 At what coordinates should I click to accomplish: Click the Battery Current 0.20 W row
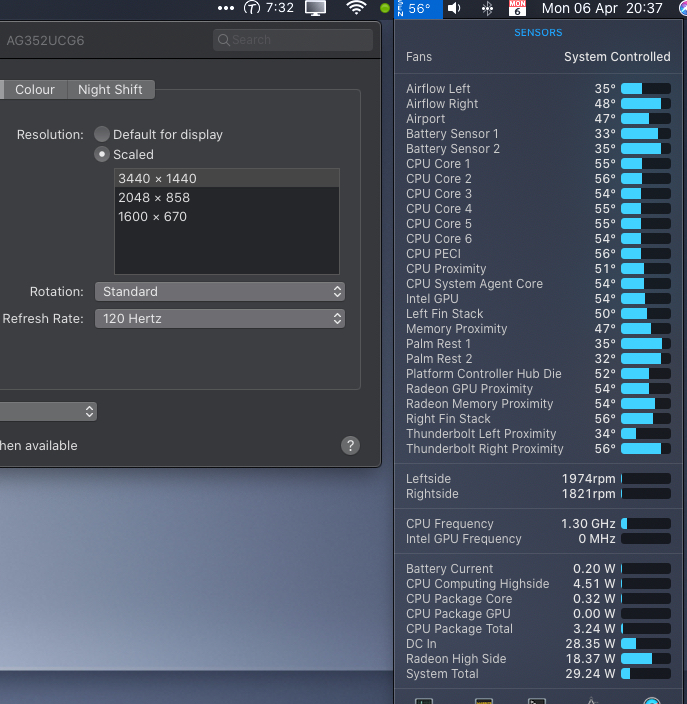[x=538, y=569]
